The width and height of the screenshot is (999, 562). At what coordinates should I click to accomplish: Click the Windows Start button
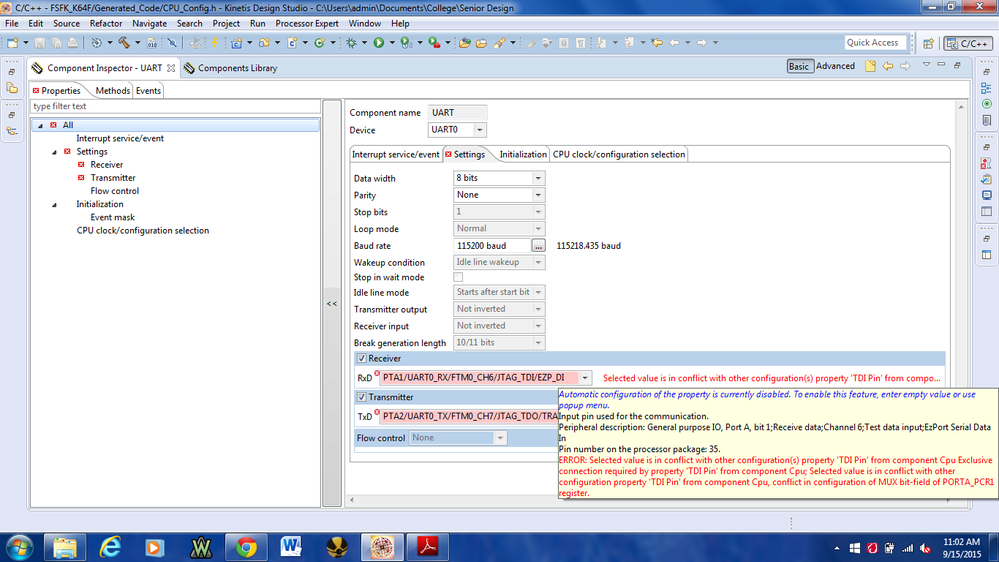pos(19,547)
